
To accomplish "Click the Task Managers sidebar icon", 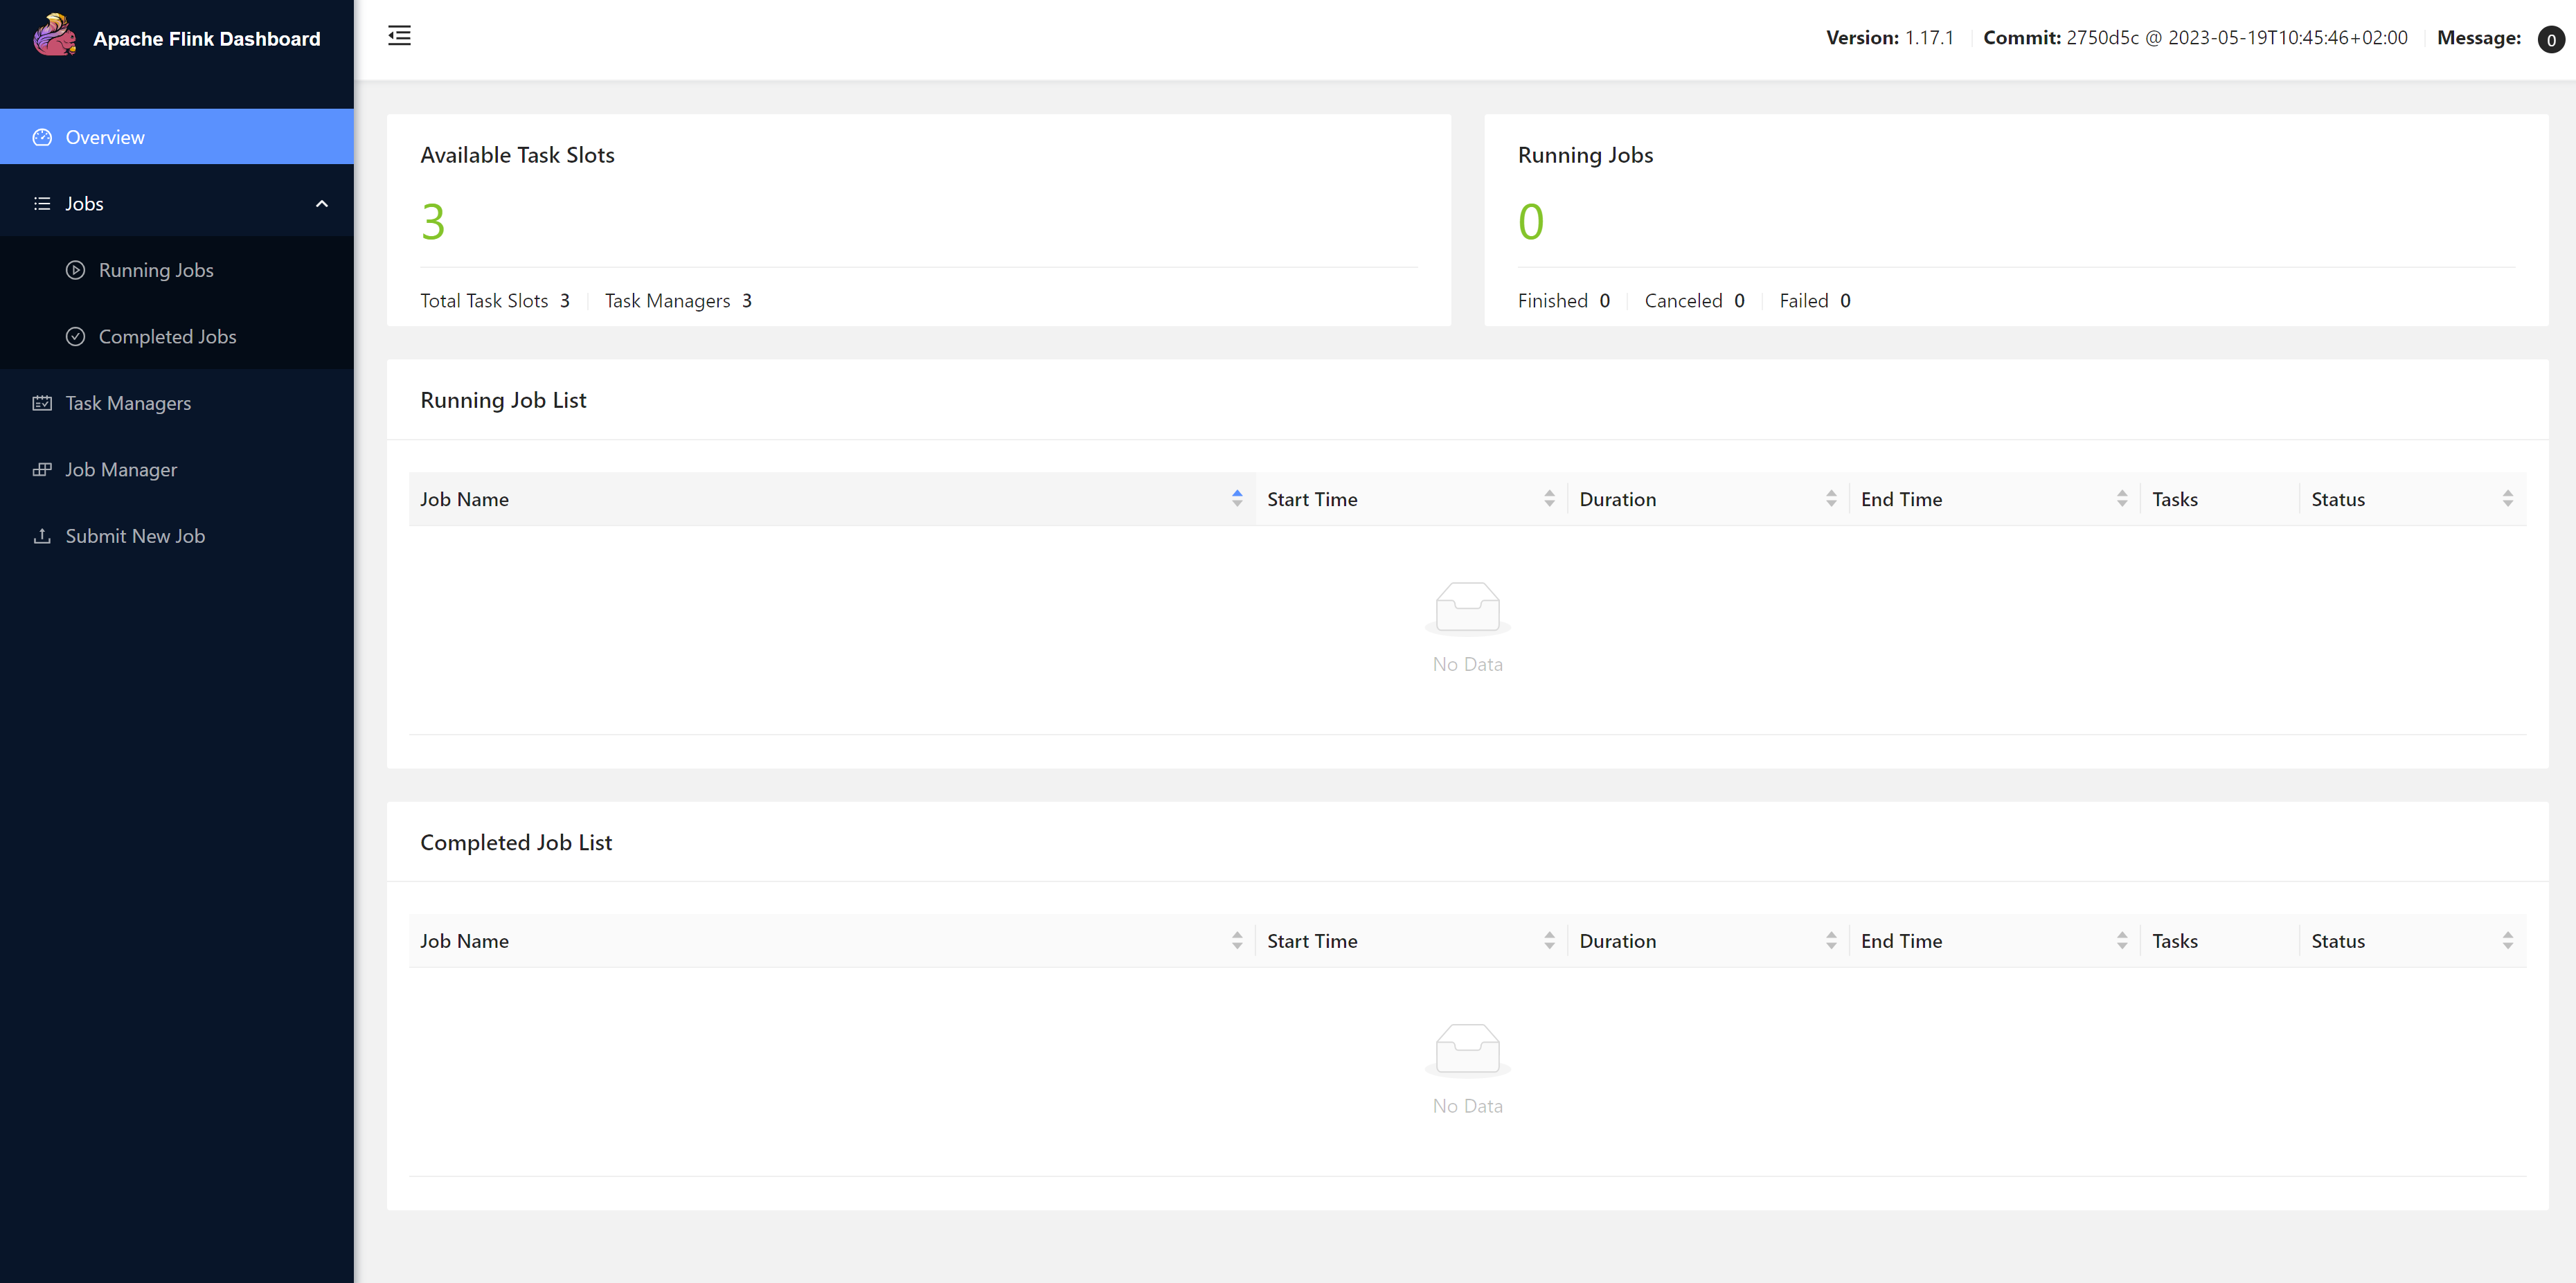I will tap(41, 402).
